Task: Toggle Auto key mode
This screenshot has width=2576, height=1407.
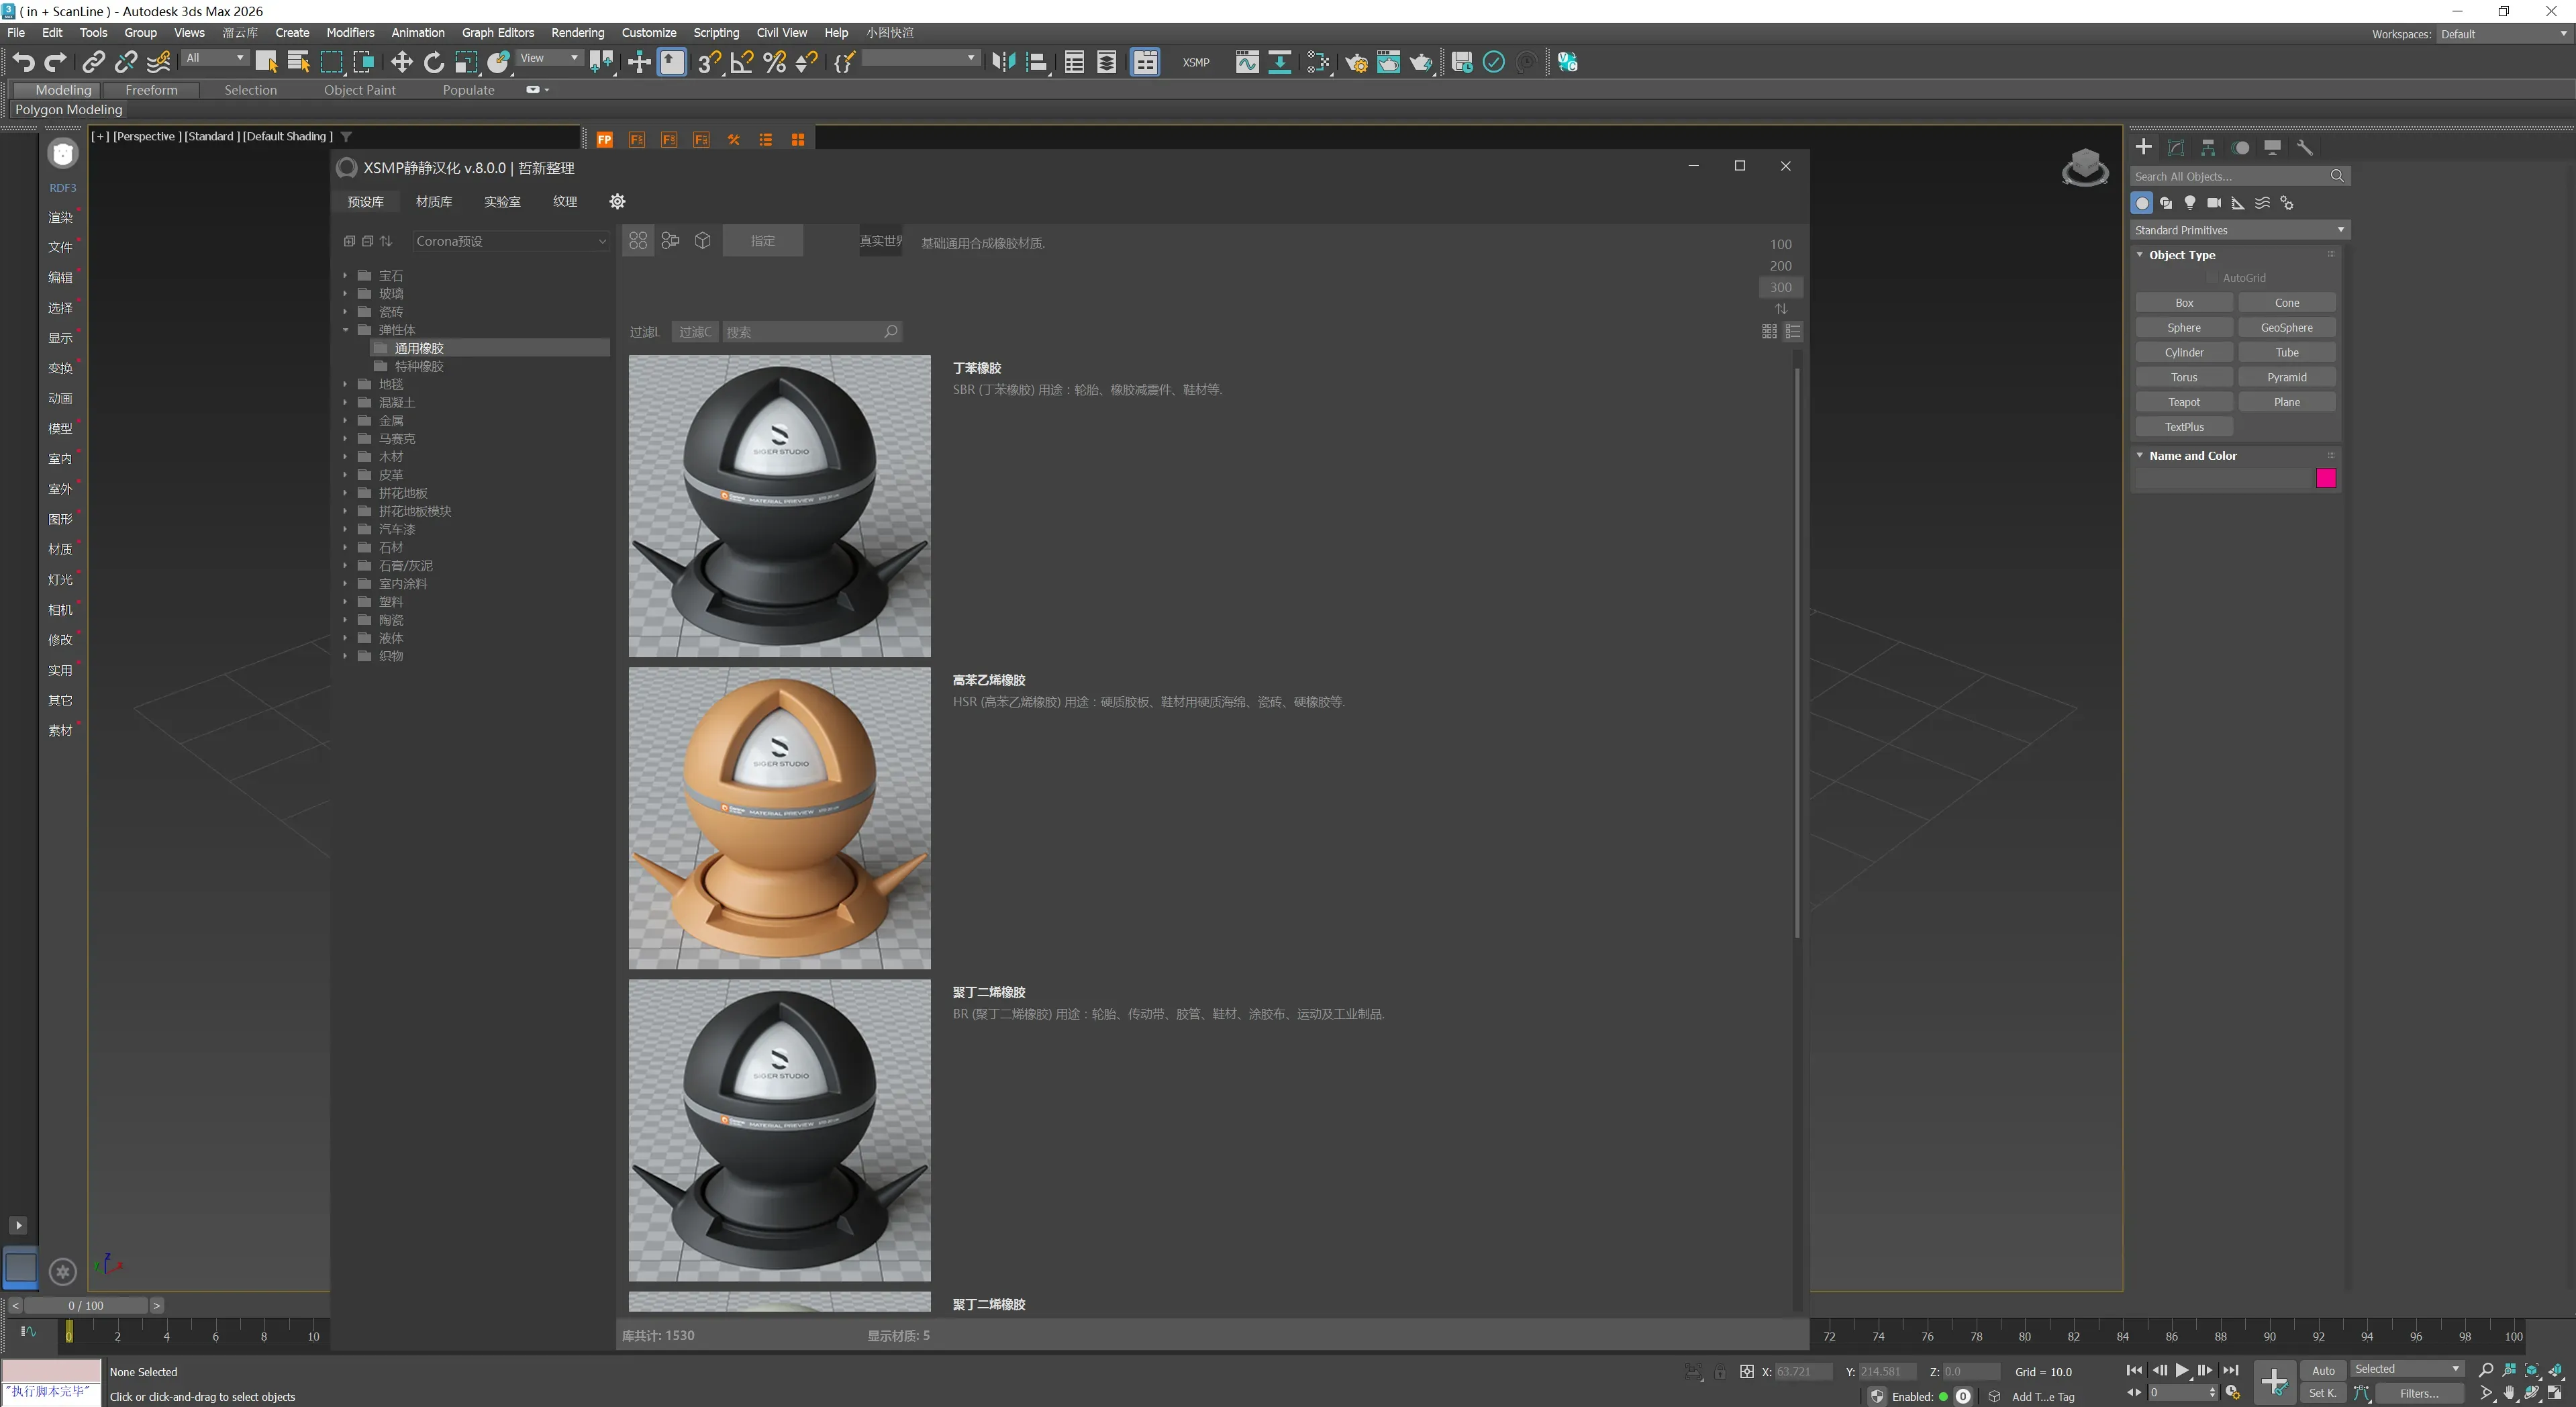Action: pos(2323,1370)
